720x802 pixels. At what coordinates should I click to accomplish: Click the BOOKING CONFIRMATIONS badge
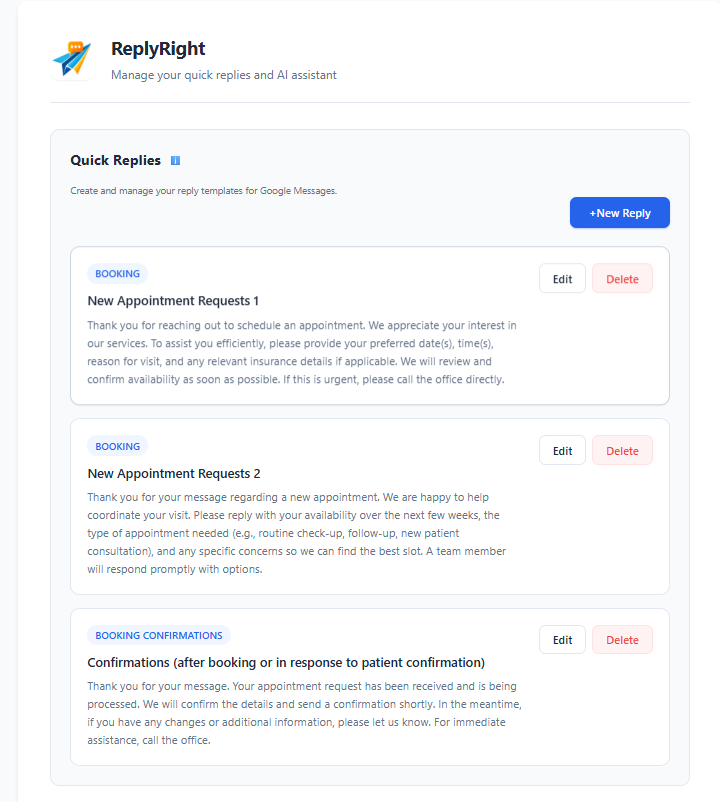coord(158,635)
